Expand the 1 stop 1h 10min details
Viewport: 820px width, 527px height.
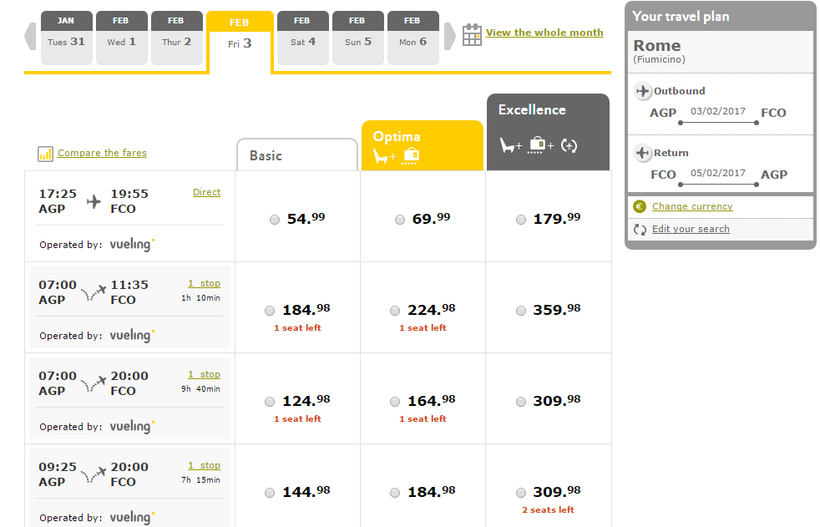point(204,284)
